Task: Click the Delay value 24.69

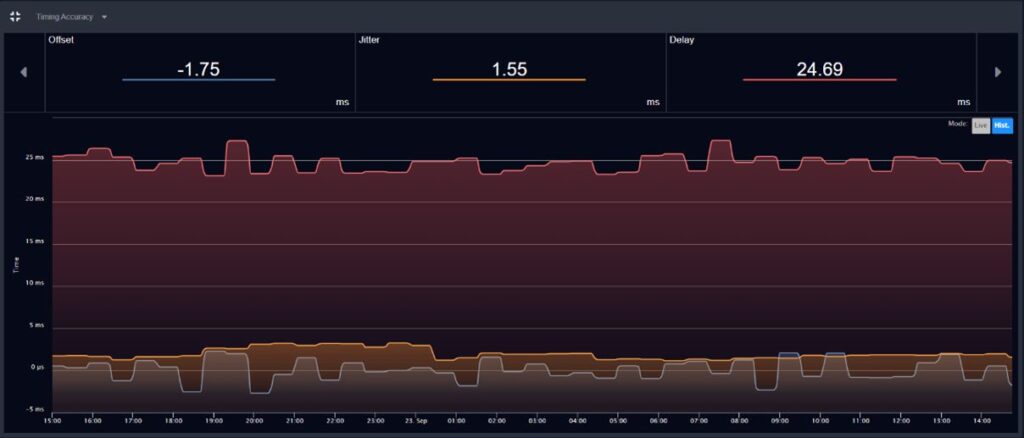Action: point(820,69)
